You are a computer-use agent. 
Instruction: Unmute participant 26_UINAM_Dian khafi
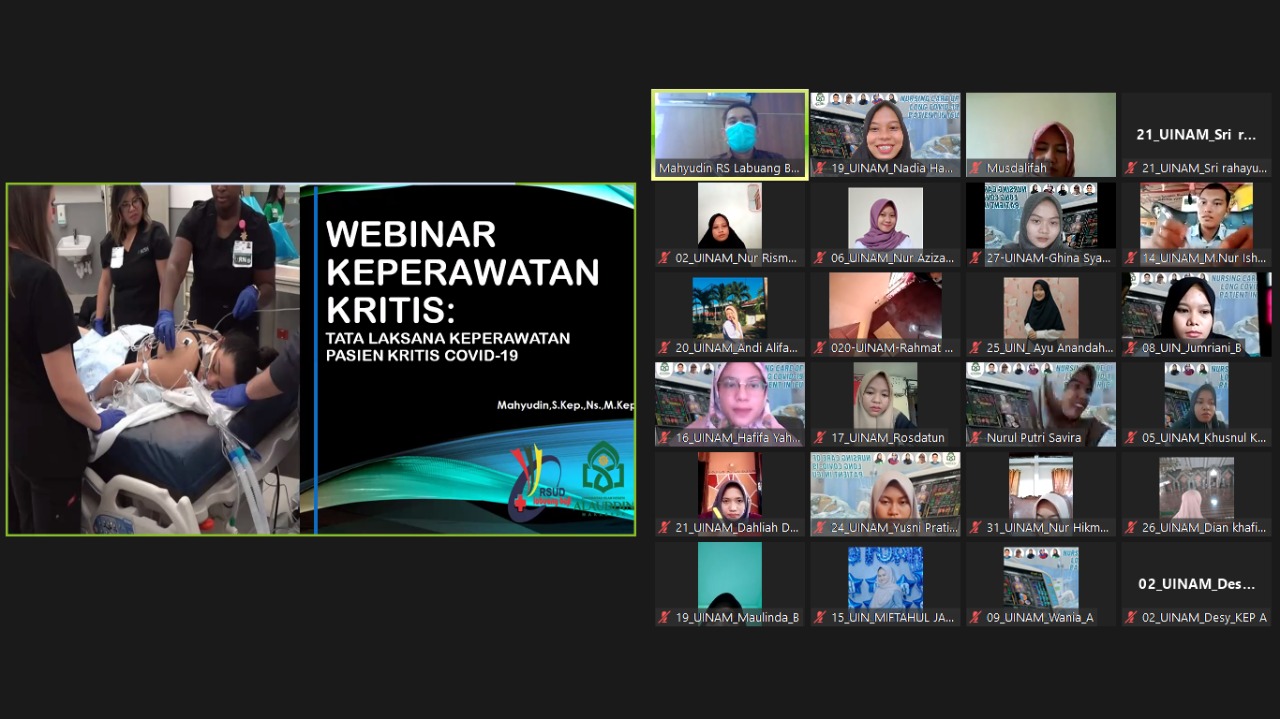pos(1131,529)
